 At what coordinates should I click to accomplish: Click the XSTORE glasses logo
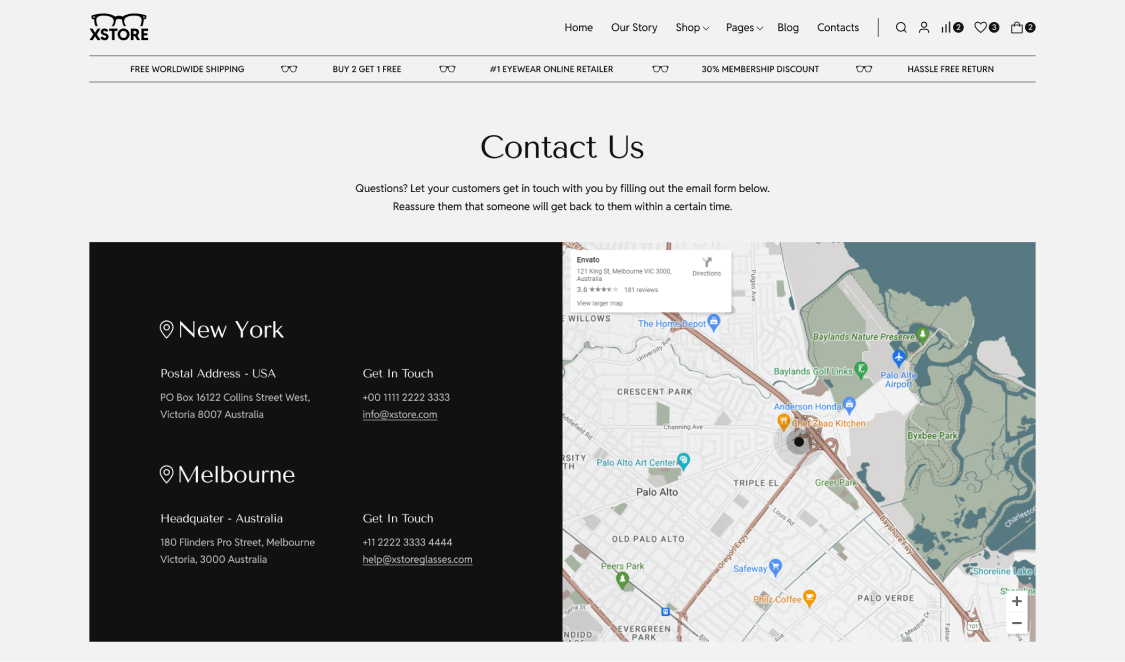(x=119, y=27)
